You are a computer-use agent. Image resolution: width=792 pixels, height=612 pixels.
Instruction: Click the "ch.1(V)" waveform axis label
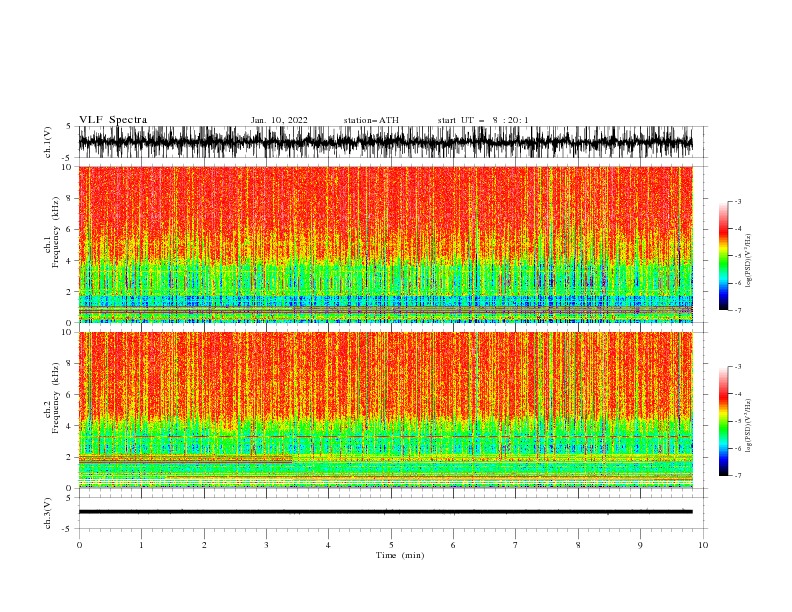48,142
